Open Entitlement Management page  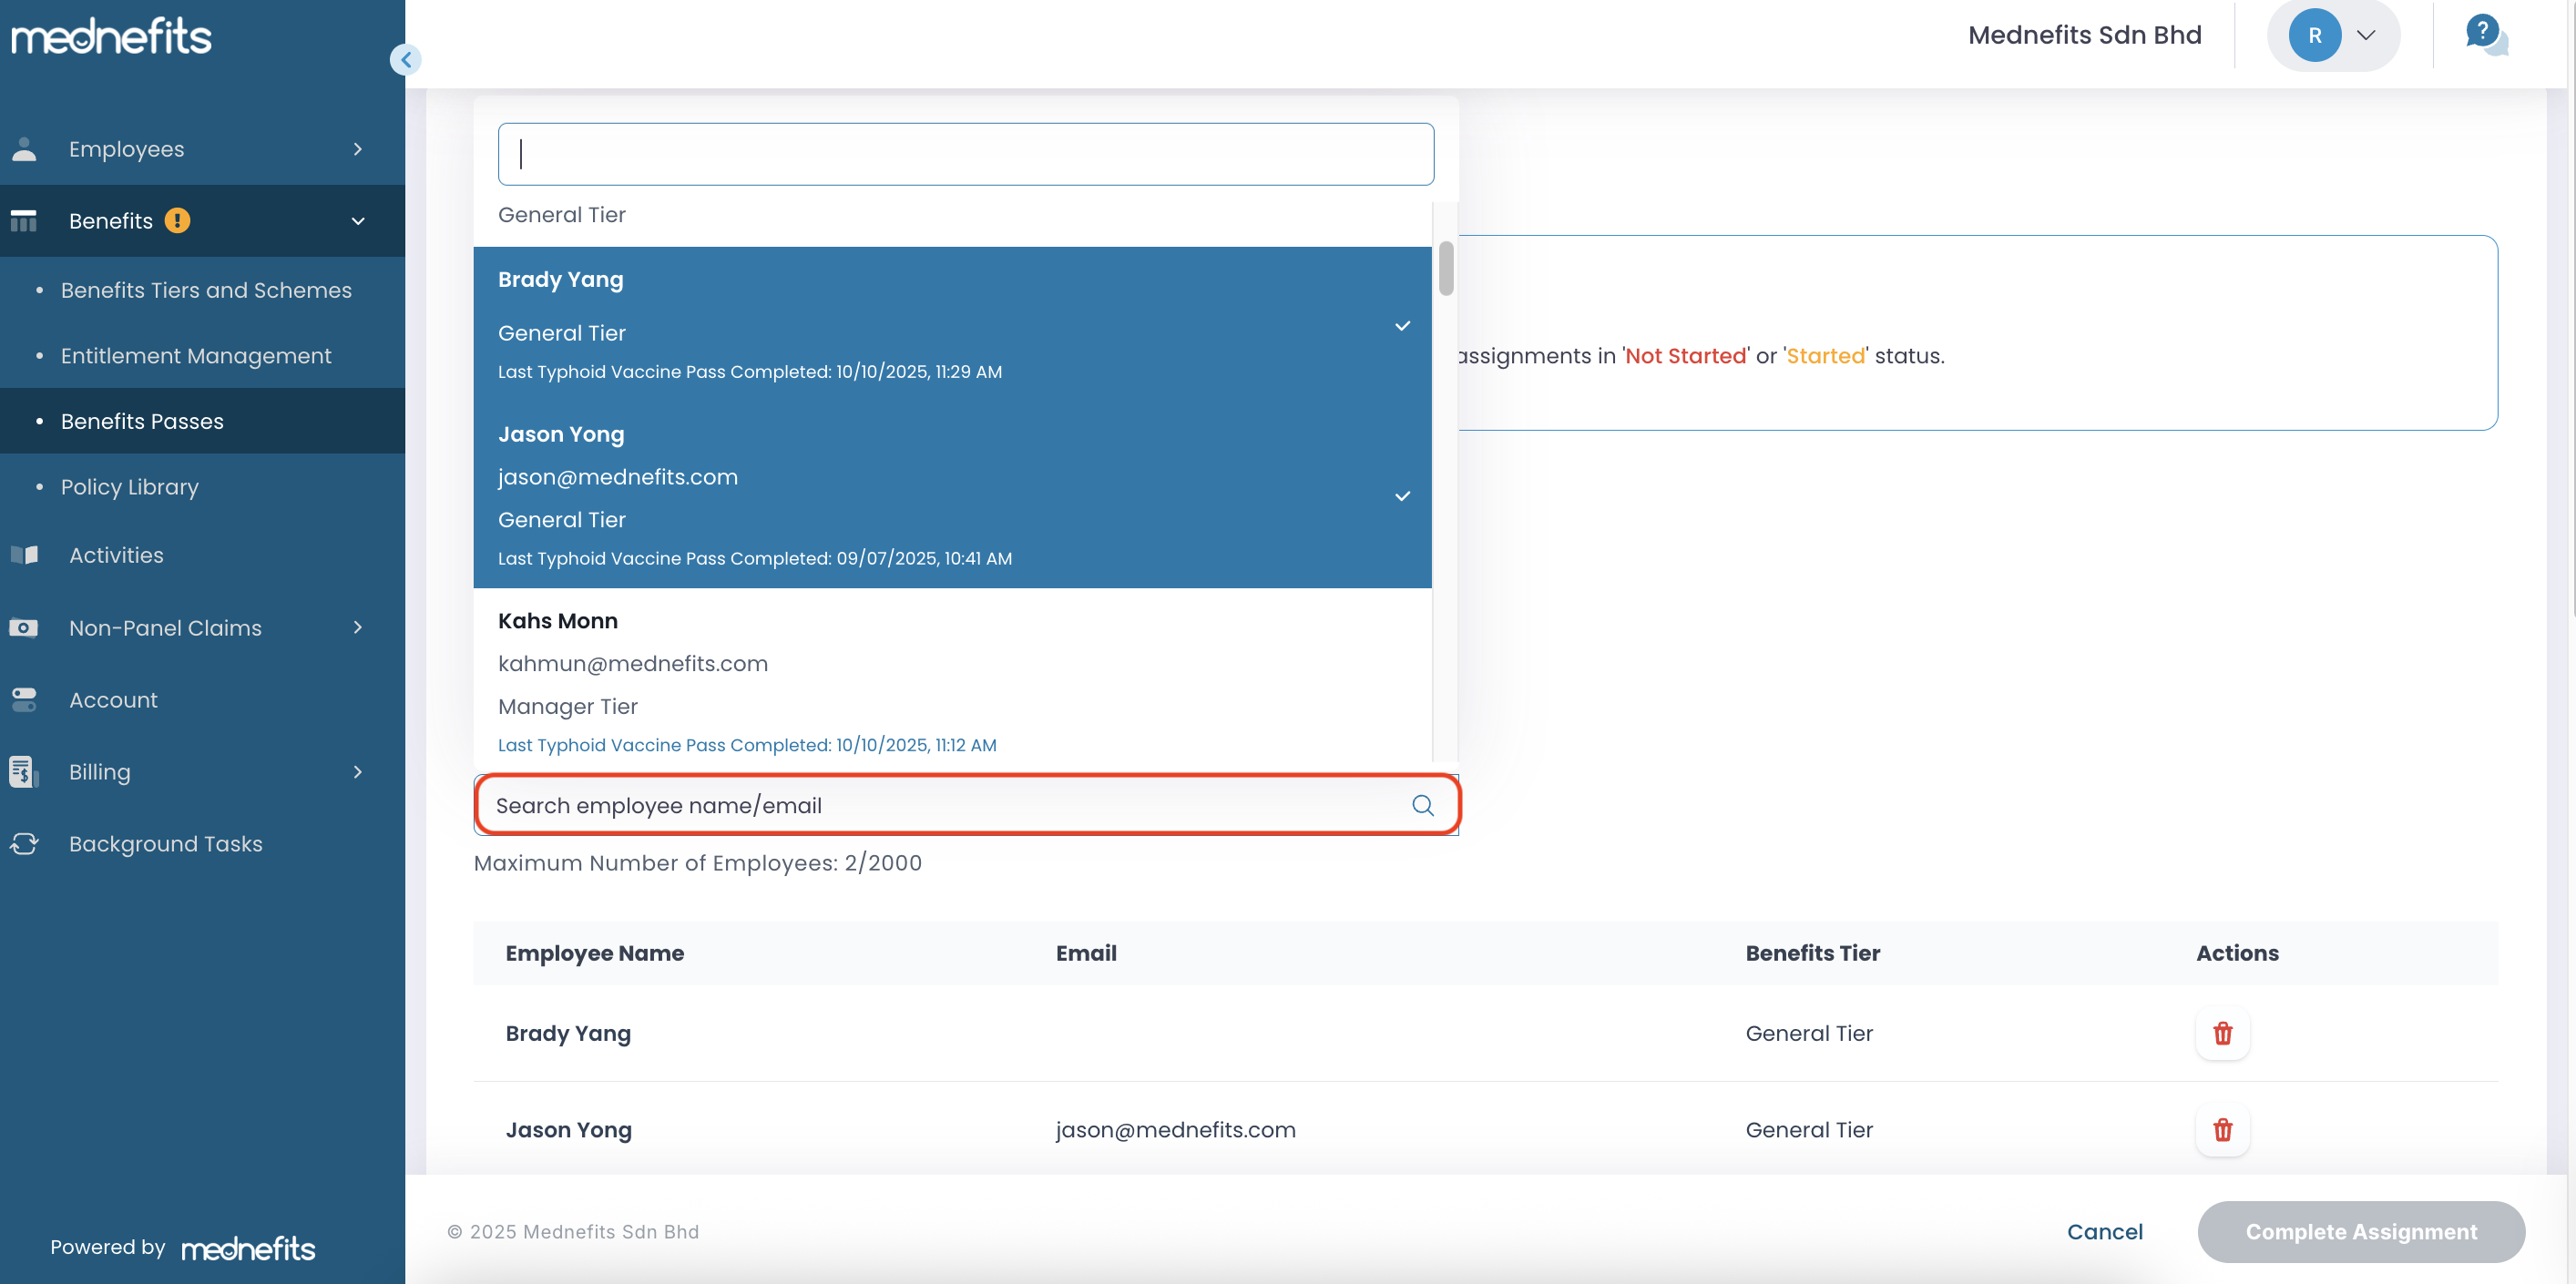195,355
